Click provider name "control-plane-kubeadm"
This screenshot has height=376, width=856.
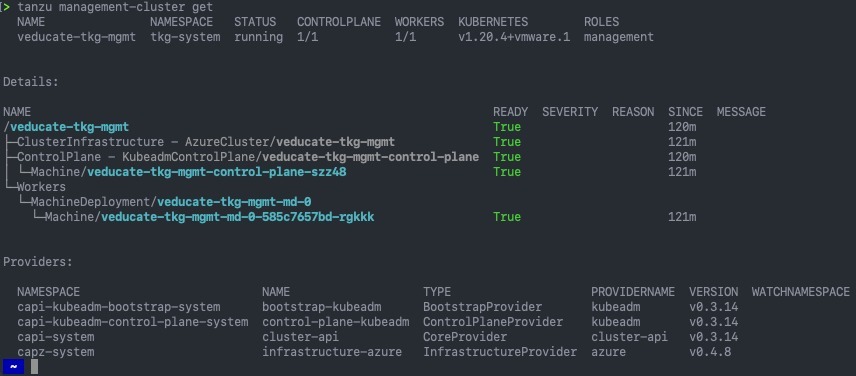(x=336, y=322)
